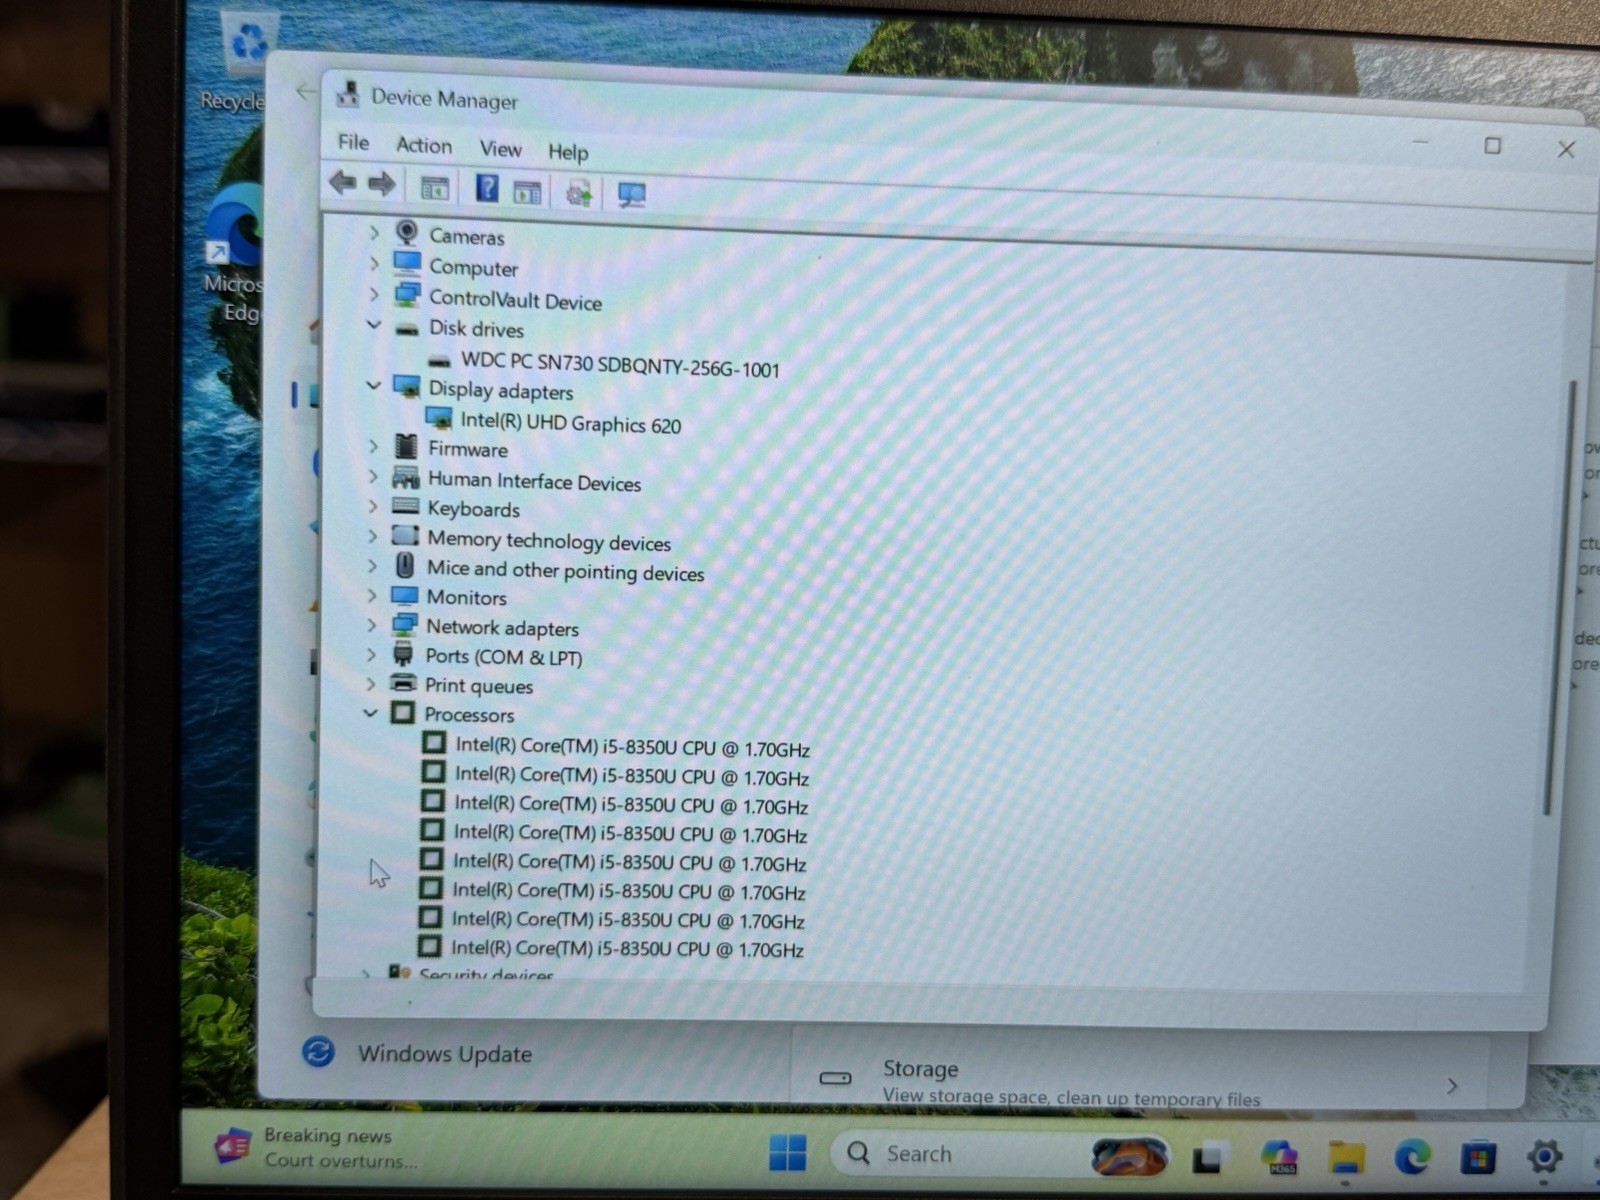Expand the Memory technology devices category
Screen dimensions: 1600x1200
coord(372,536)
